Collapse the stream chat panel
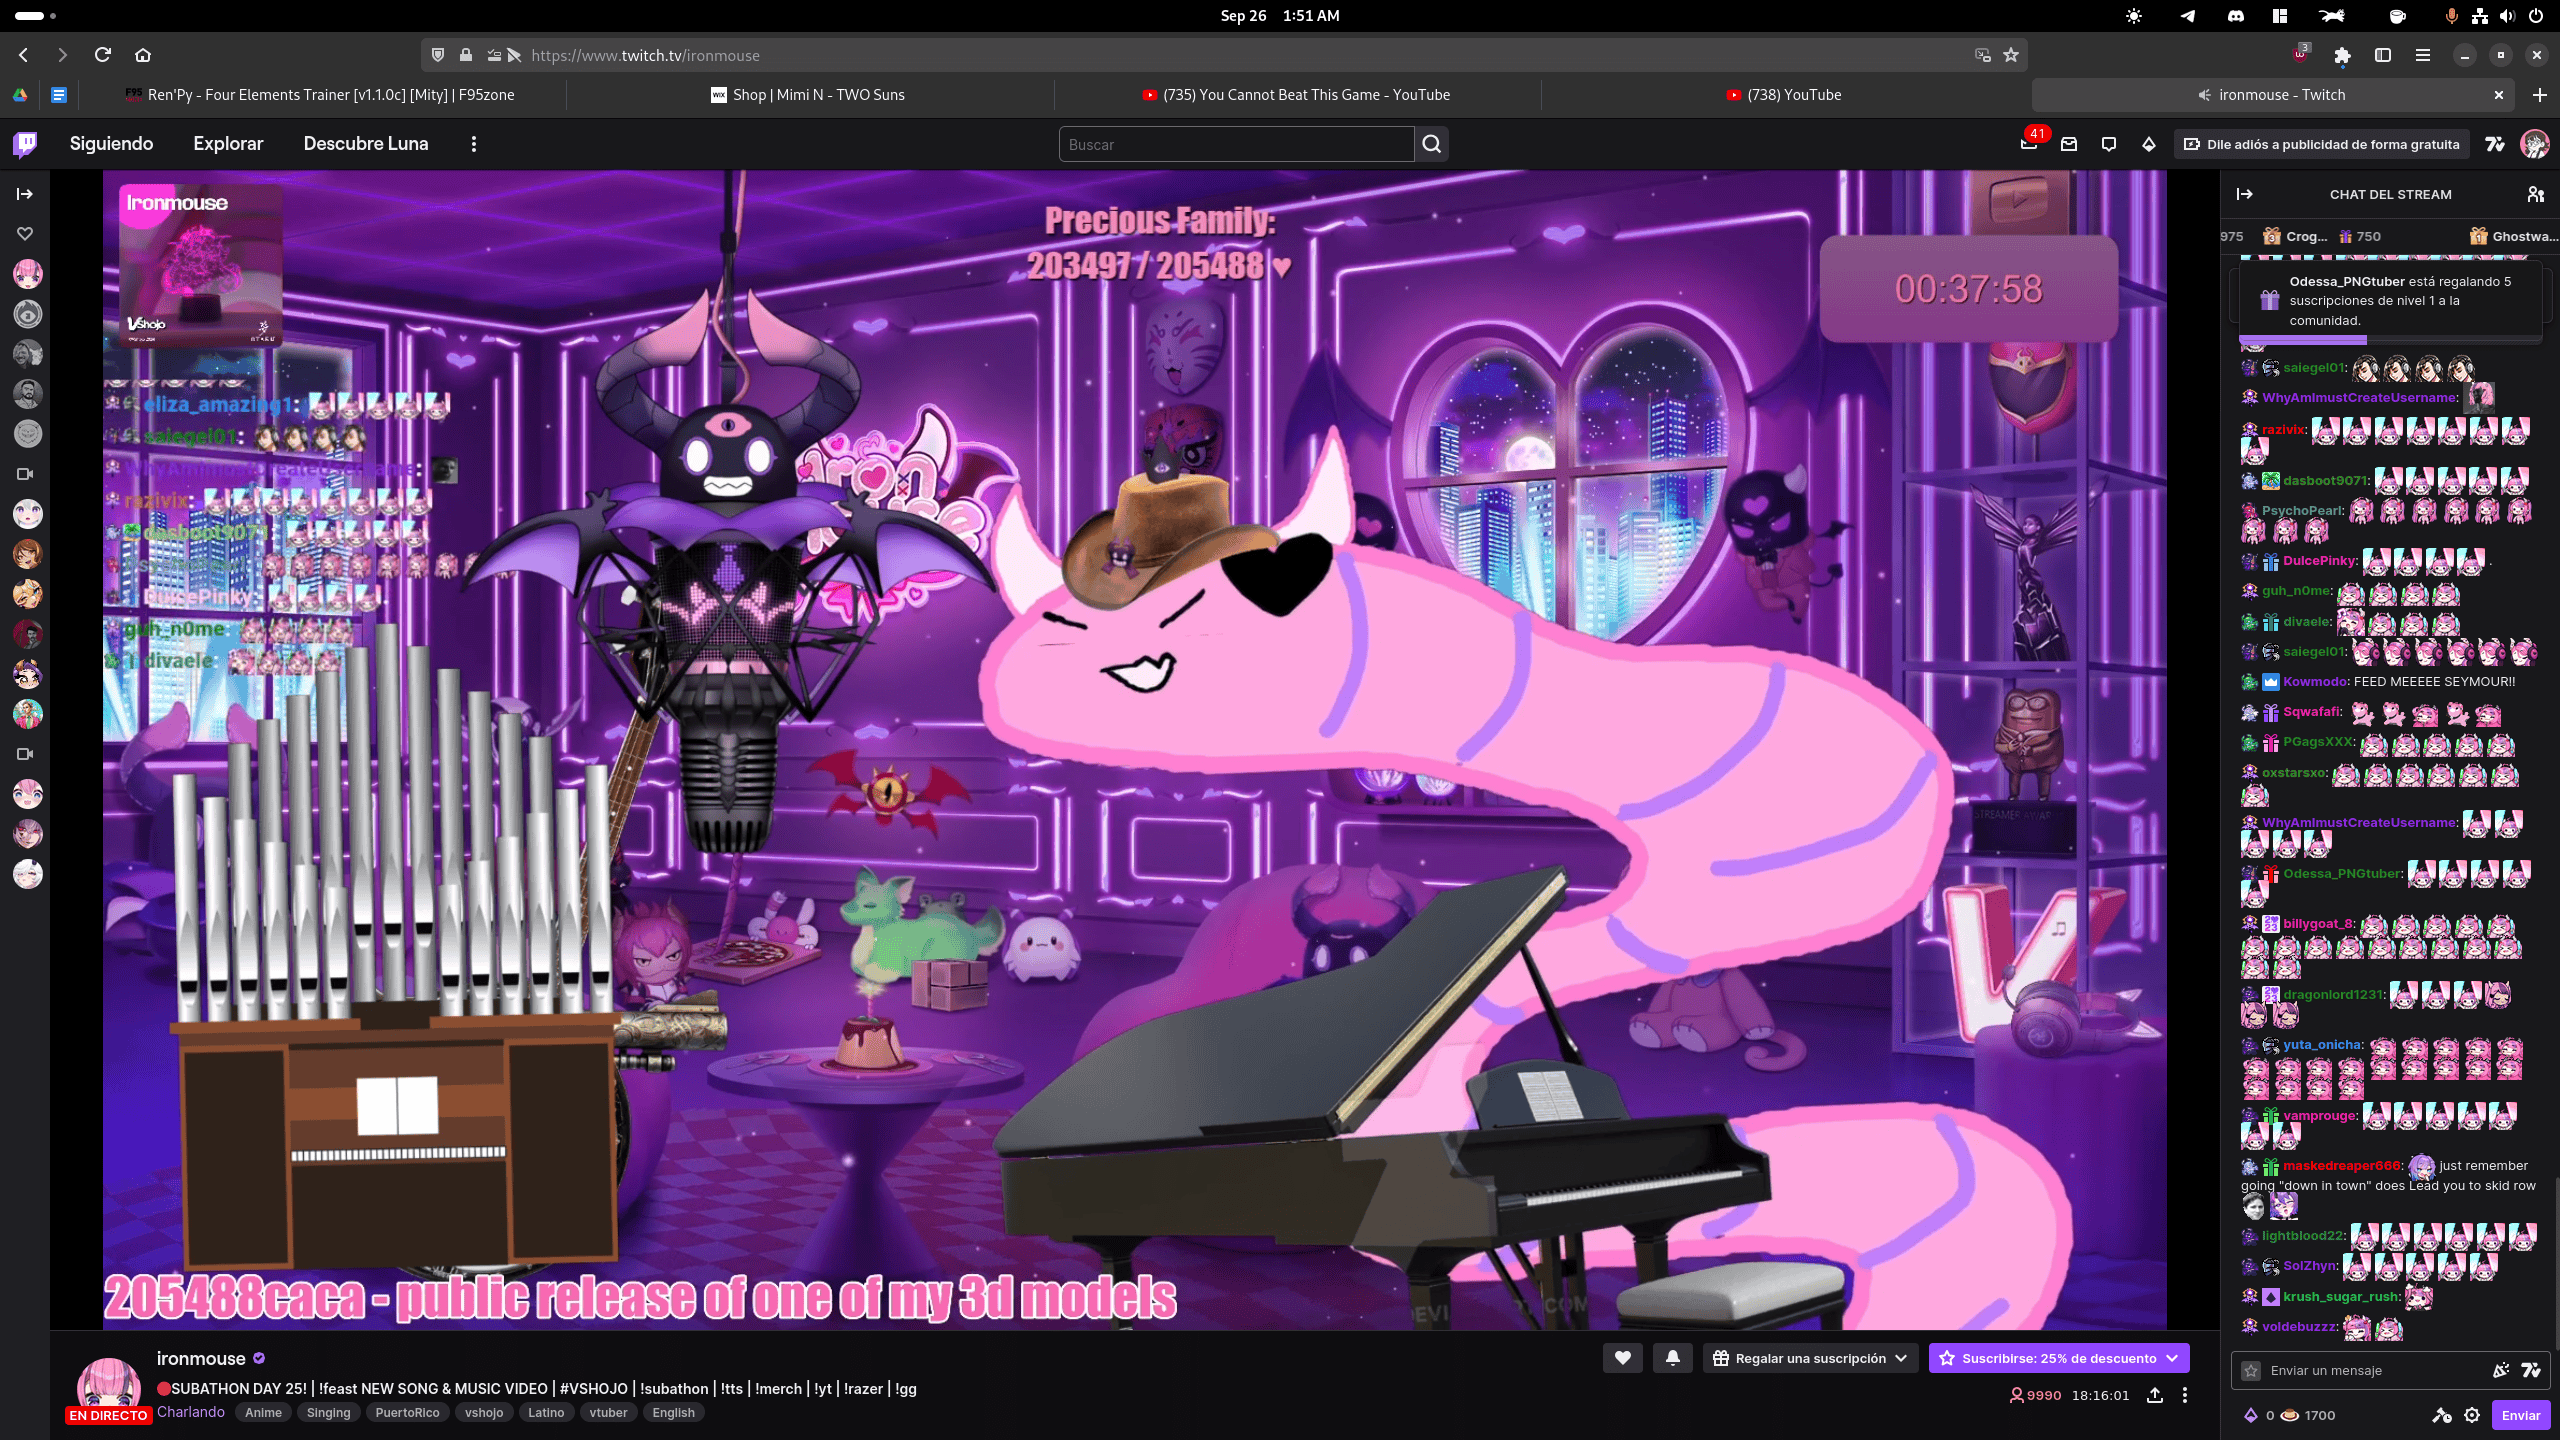 [2245, 194]
